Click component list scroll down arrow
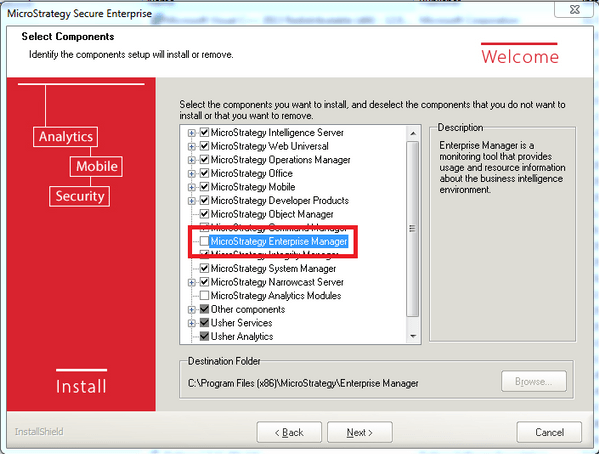This screenshot has width=599, height=454. pyautogui.click(x=413, y=336)
